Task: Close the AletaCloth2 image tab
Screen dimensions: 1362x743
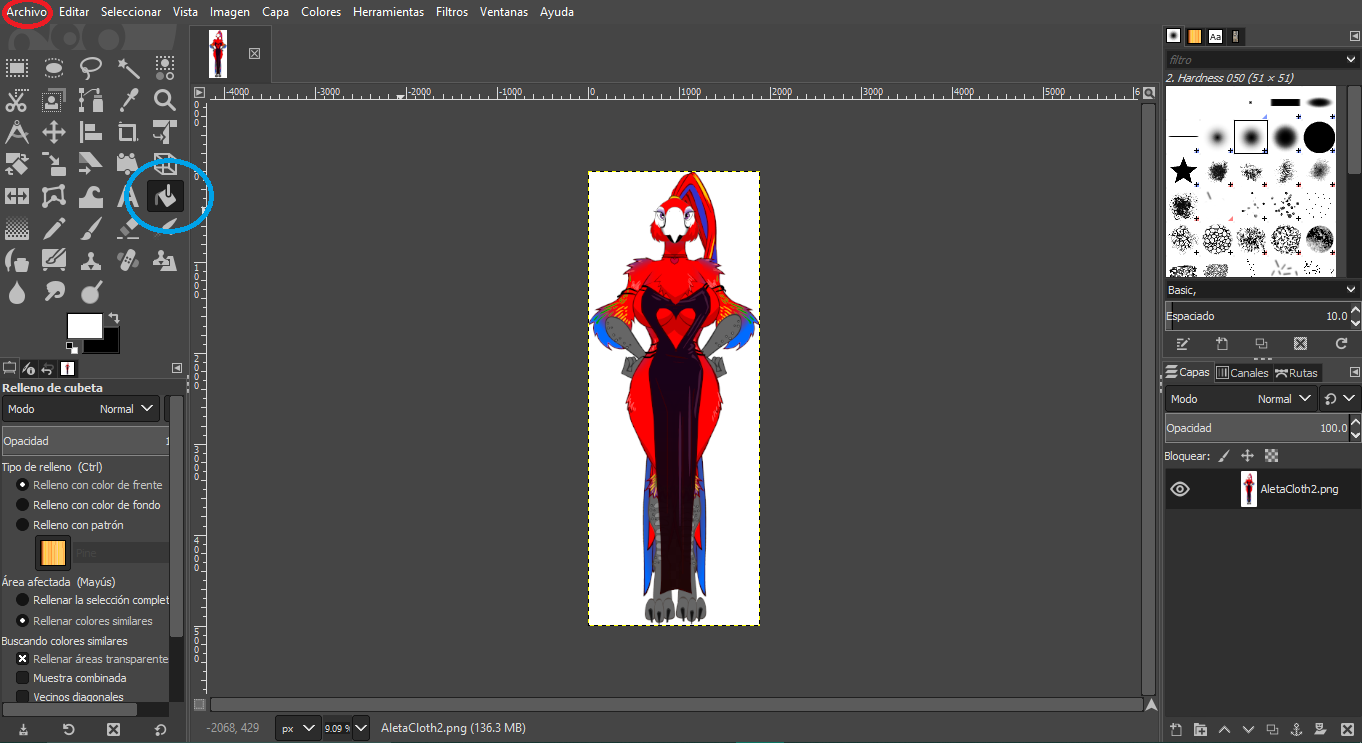Action: click(x=254, y=53)
